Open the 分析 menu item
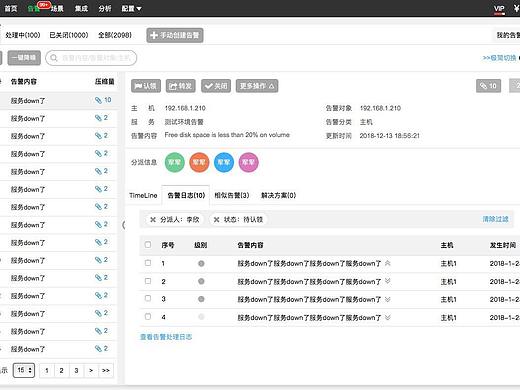This screenshot has width=520, height=390. pos(105,9)
